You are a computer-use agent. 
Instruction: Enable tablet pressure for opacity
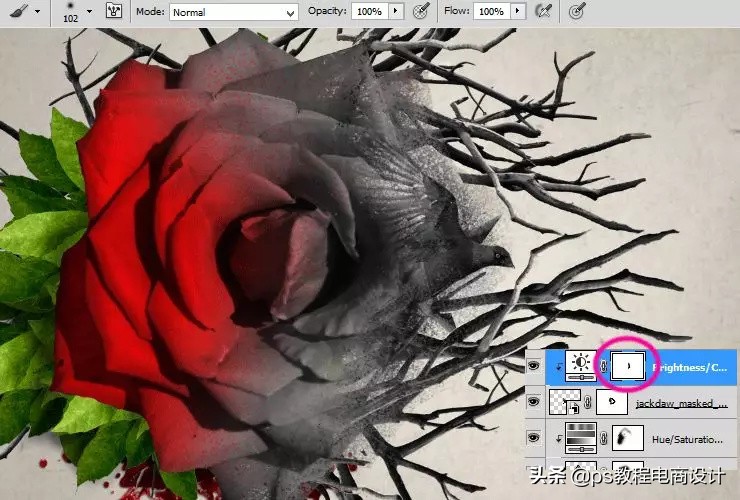421,11
